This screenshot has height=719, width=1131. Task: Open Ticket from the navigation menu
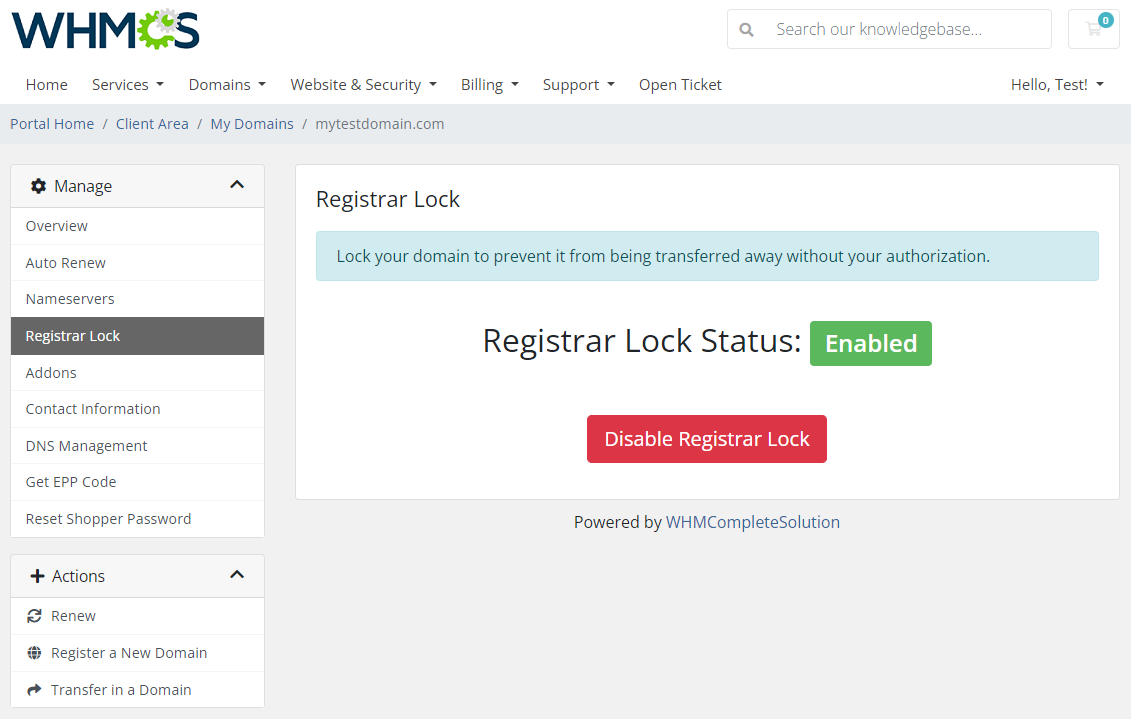click(680, 85)
